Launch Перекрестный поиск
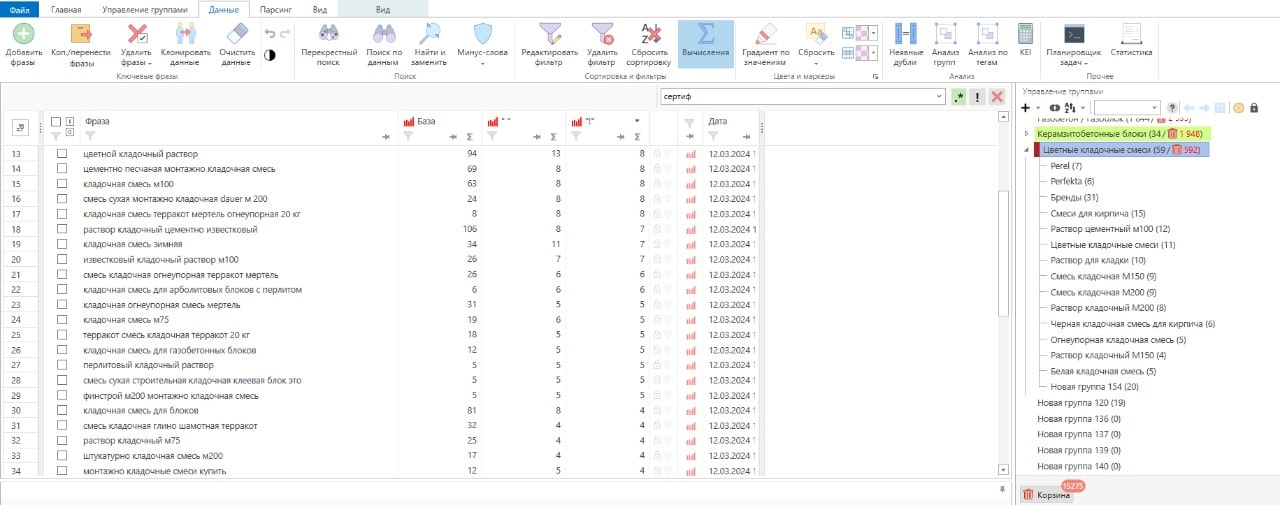The height and width of the screenshot is (505, 1280). click(x=328, y=36)
